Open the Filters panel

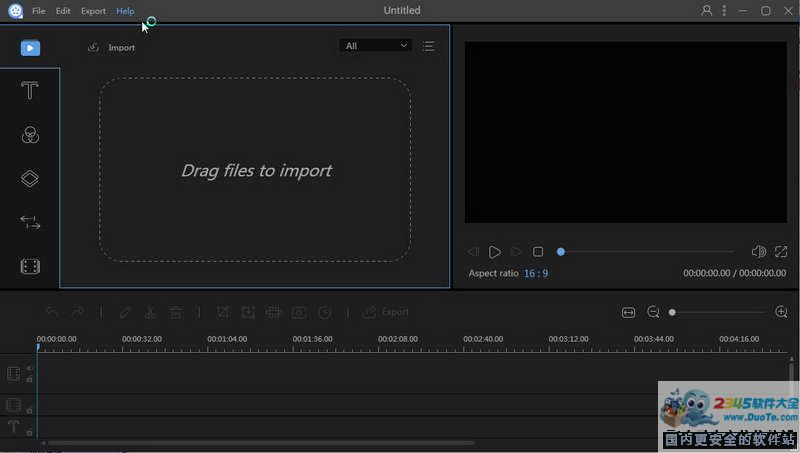click(x=30, y=135)
